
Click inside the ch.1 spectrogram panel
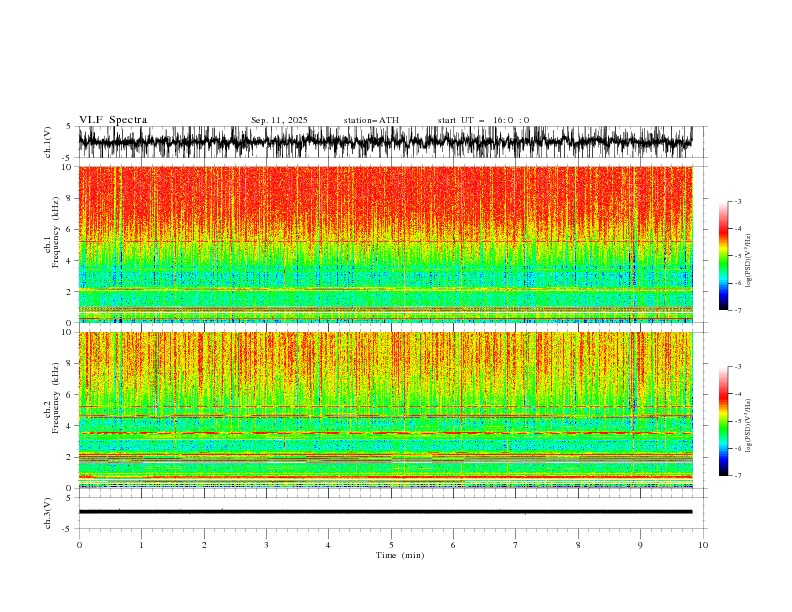[385, 244]
